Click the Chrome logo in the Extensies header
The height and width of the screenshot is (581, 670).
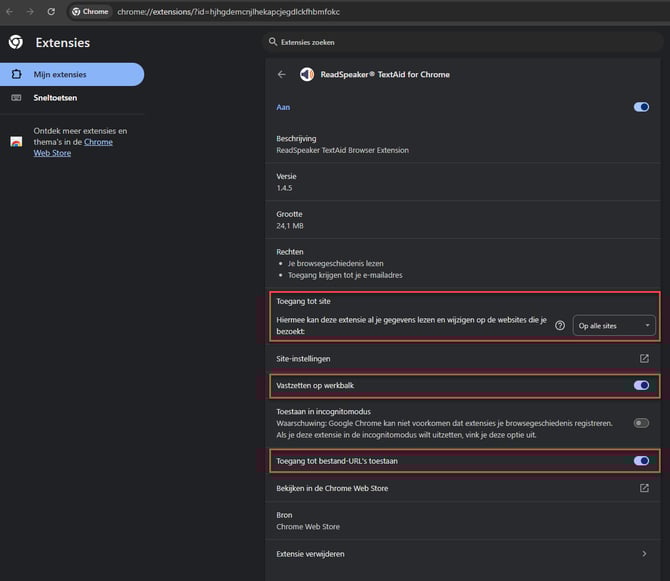coord(16,43)
